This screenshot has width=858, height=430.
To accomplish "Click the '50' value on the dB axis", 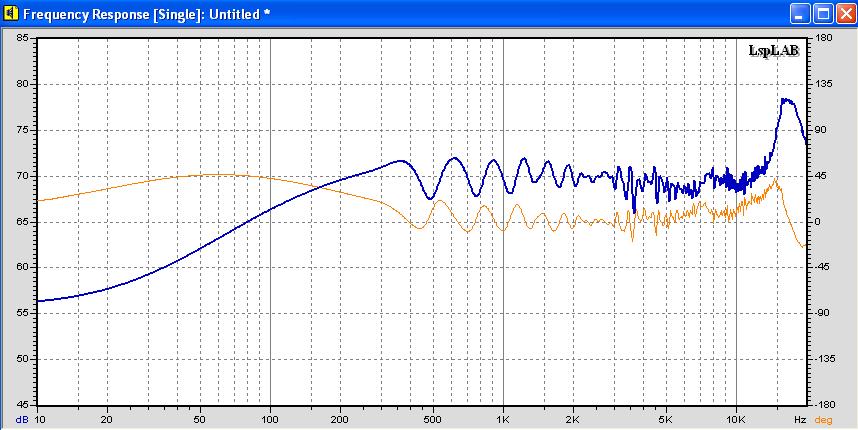I will (x=23, y=359).
